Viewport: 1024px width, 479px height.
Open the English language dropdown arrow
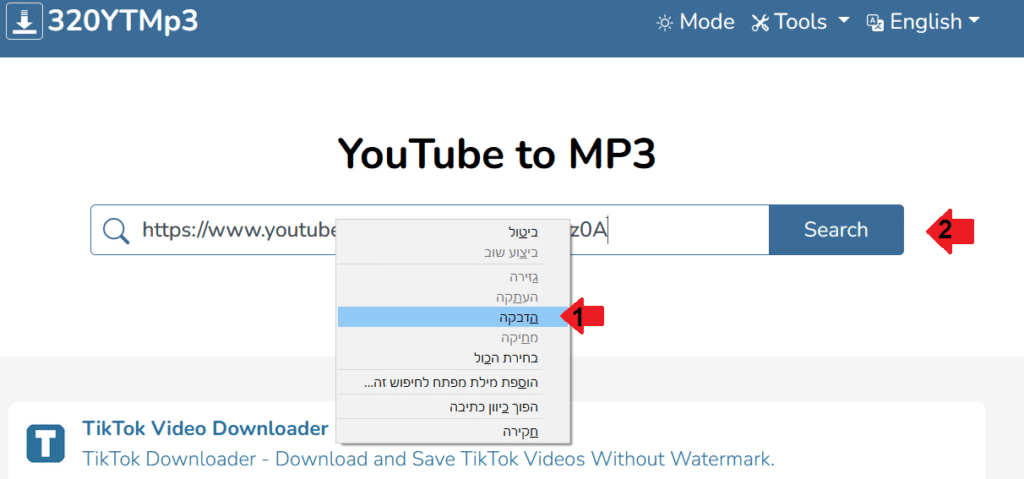coord(973,21)
